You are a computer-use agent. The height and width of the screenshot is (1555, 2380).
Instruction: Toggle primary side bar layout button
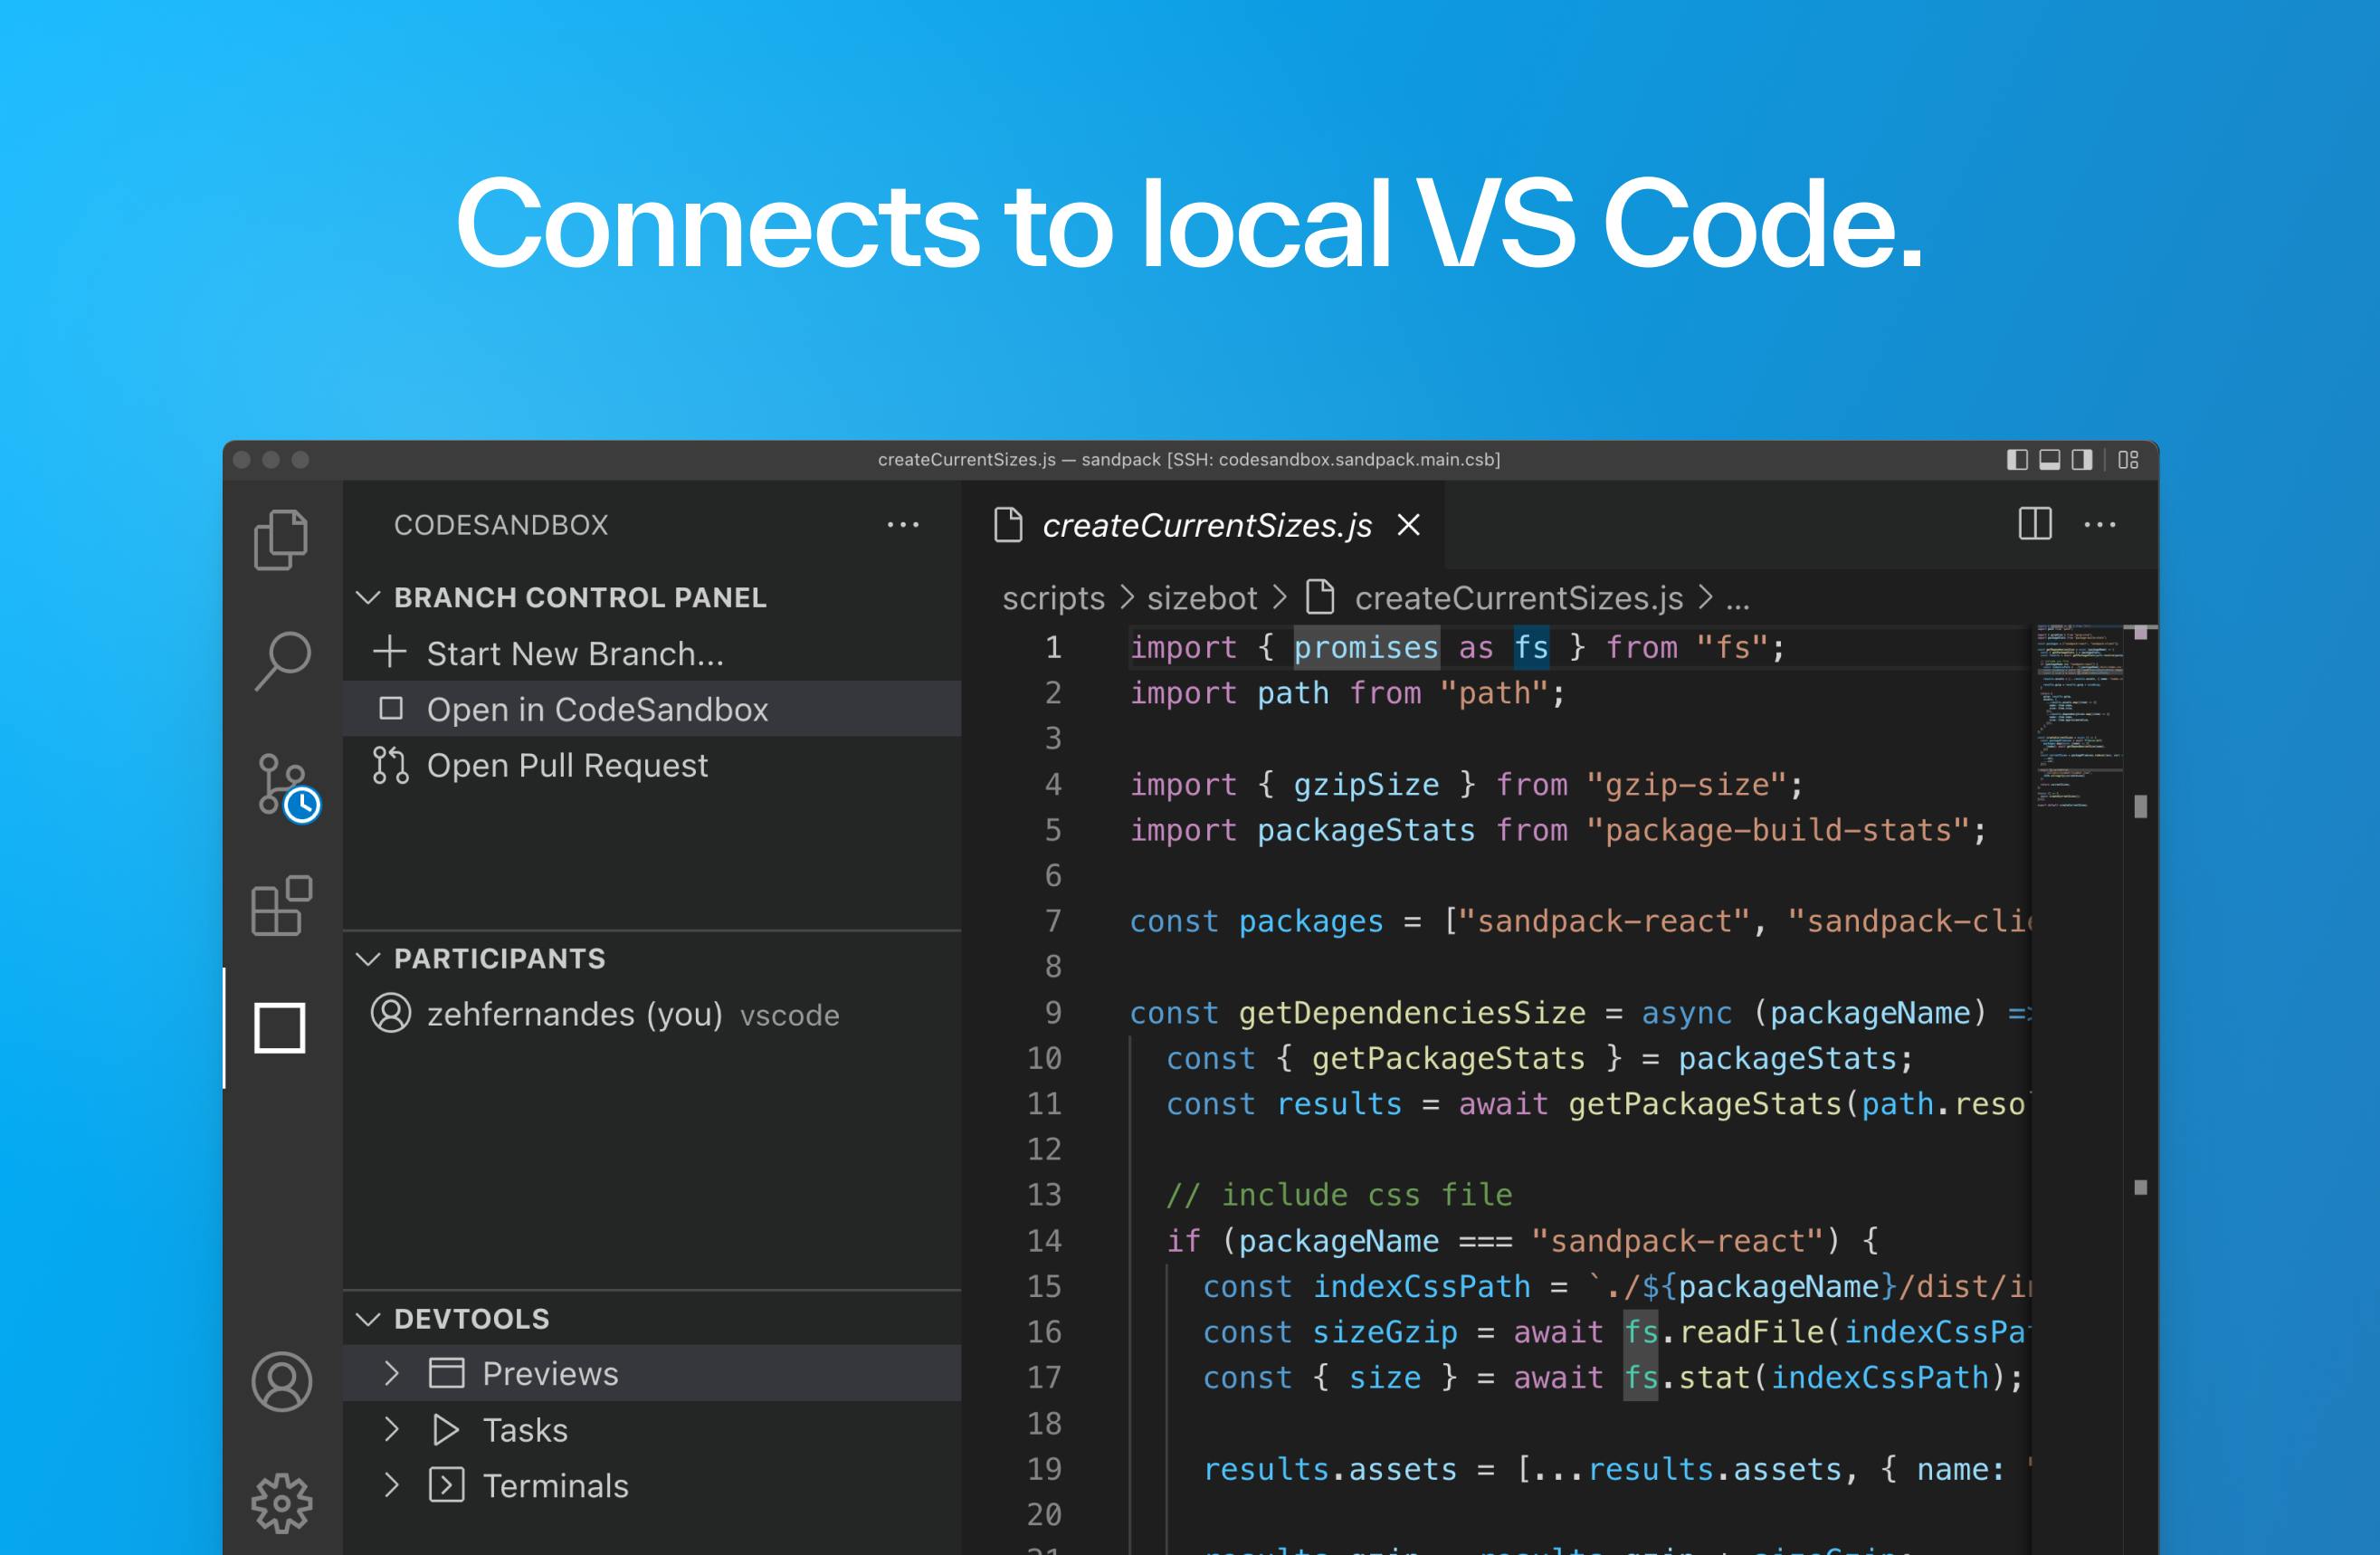(2017, 459)
